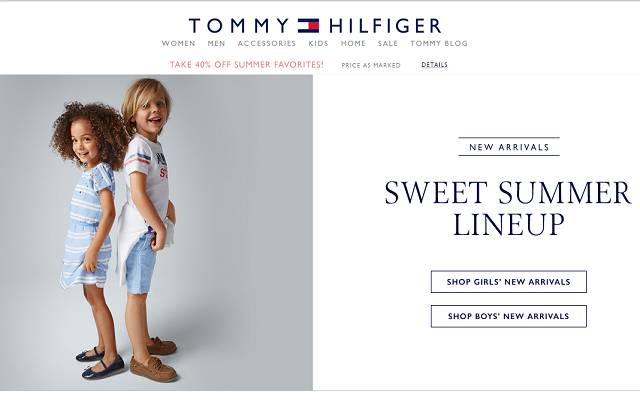Open the Kids menu

[x=318, y=43]
